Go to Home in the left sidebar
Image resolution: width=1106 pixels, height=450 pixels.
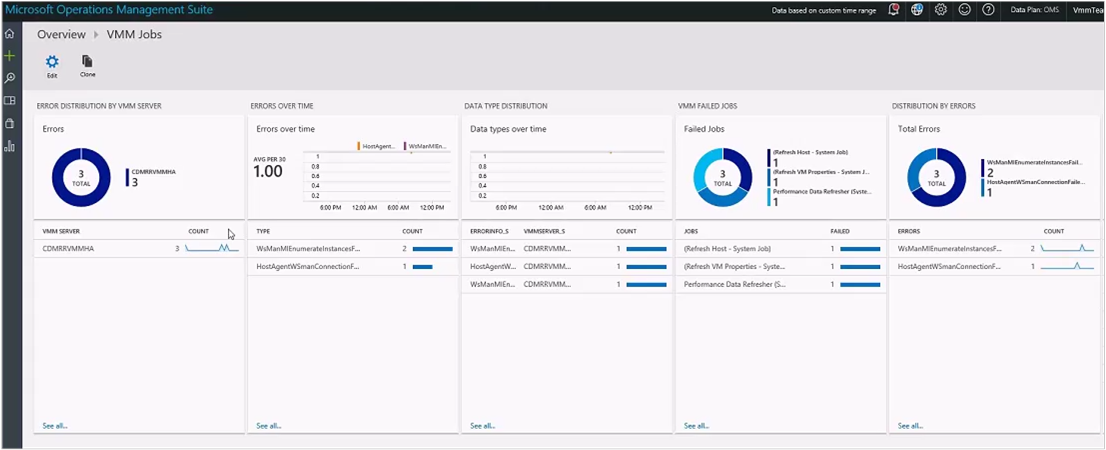coord(9,33)
